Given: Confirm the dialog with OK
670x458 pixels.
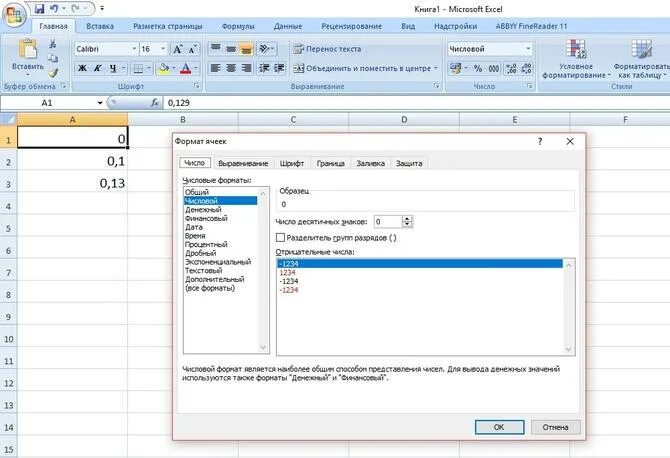Looking at the screenshot, I should point(499,427).
